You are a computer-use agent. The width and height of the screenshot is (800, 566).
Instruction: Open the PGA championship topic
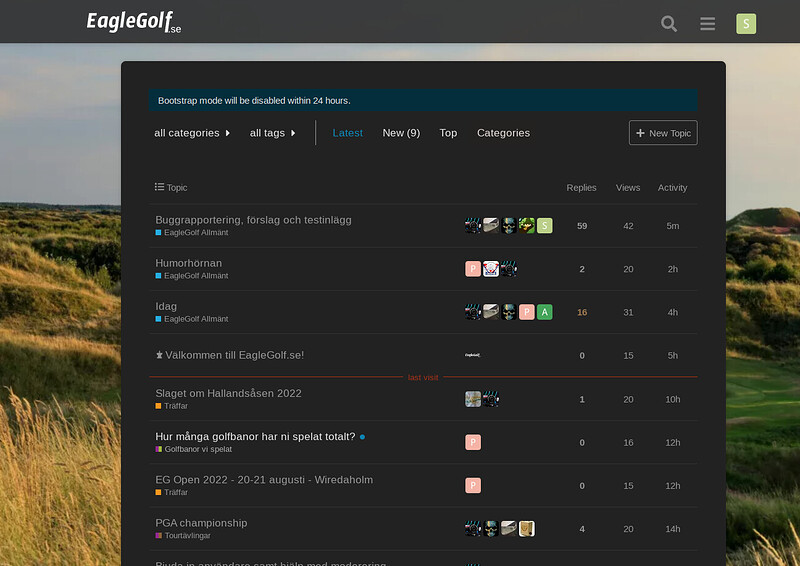pos(201,523)
